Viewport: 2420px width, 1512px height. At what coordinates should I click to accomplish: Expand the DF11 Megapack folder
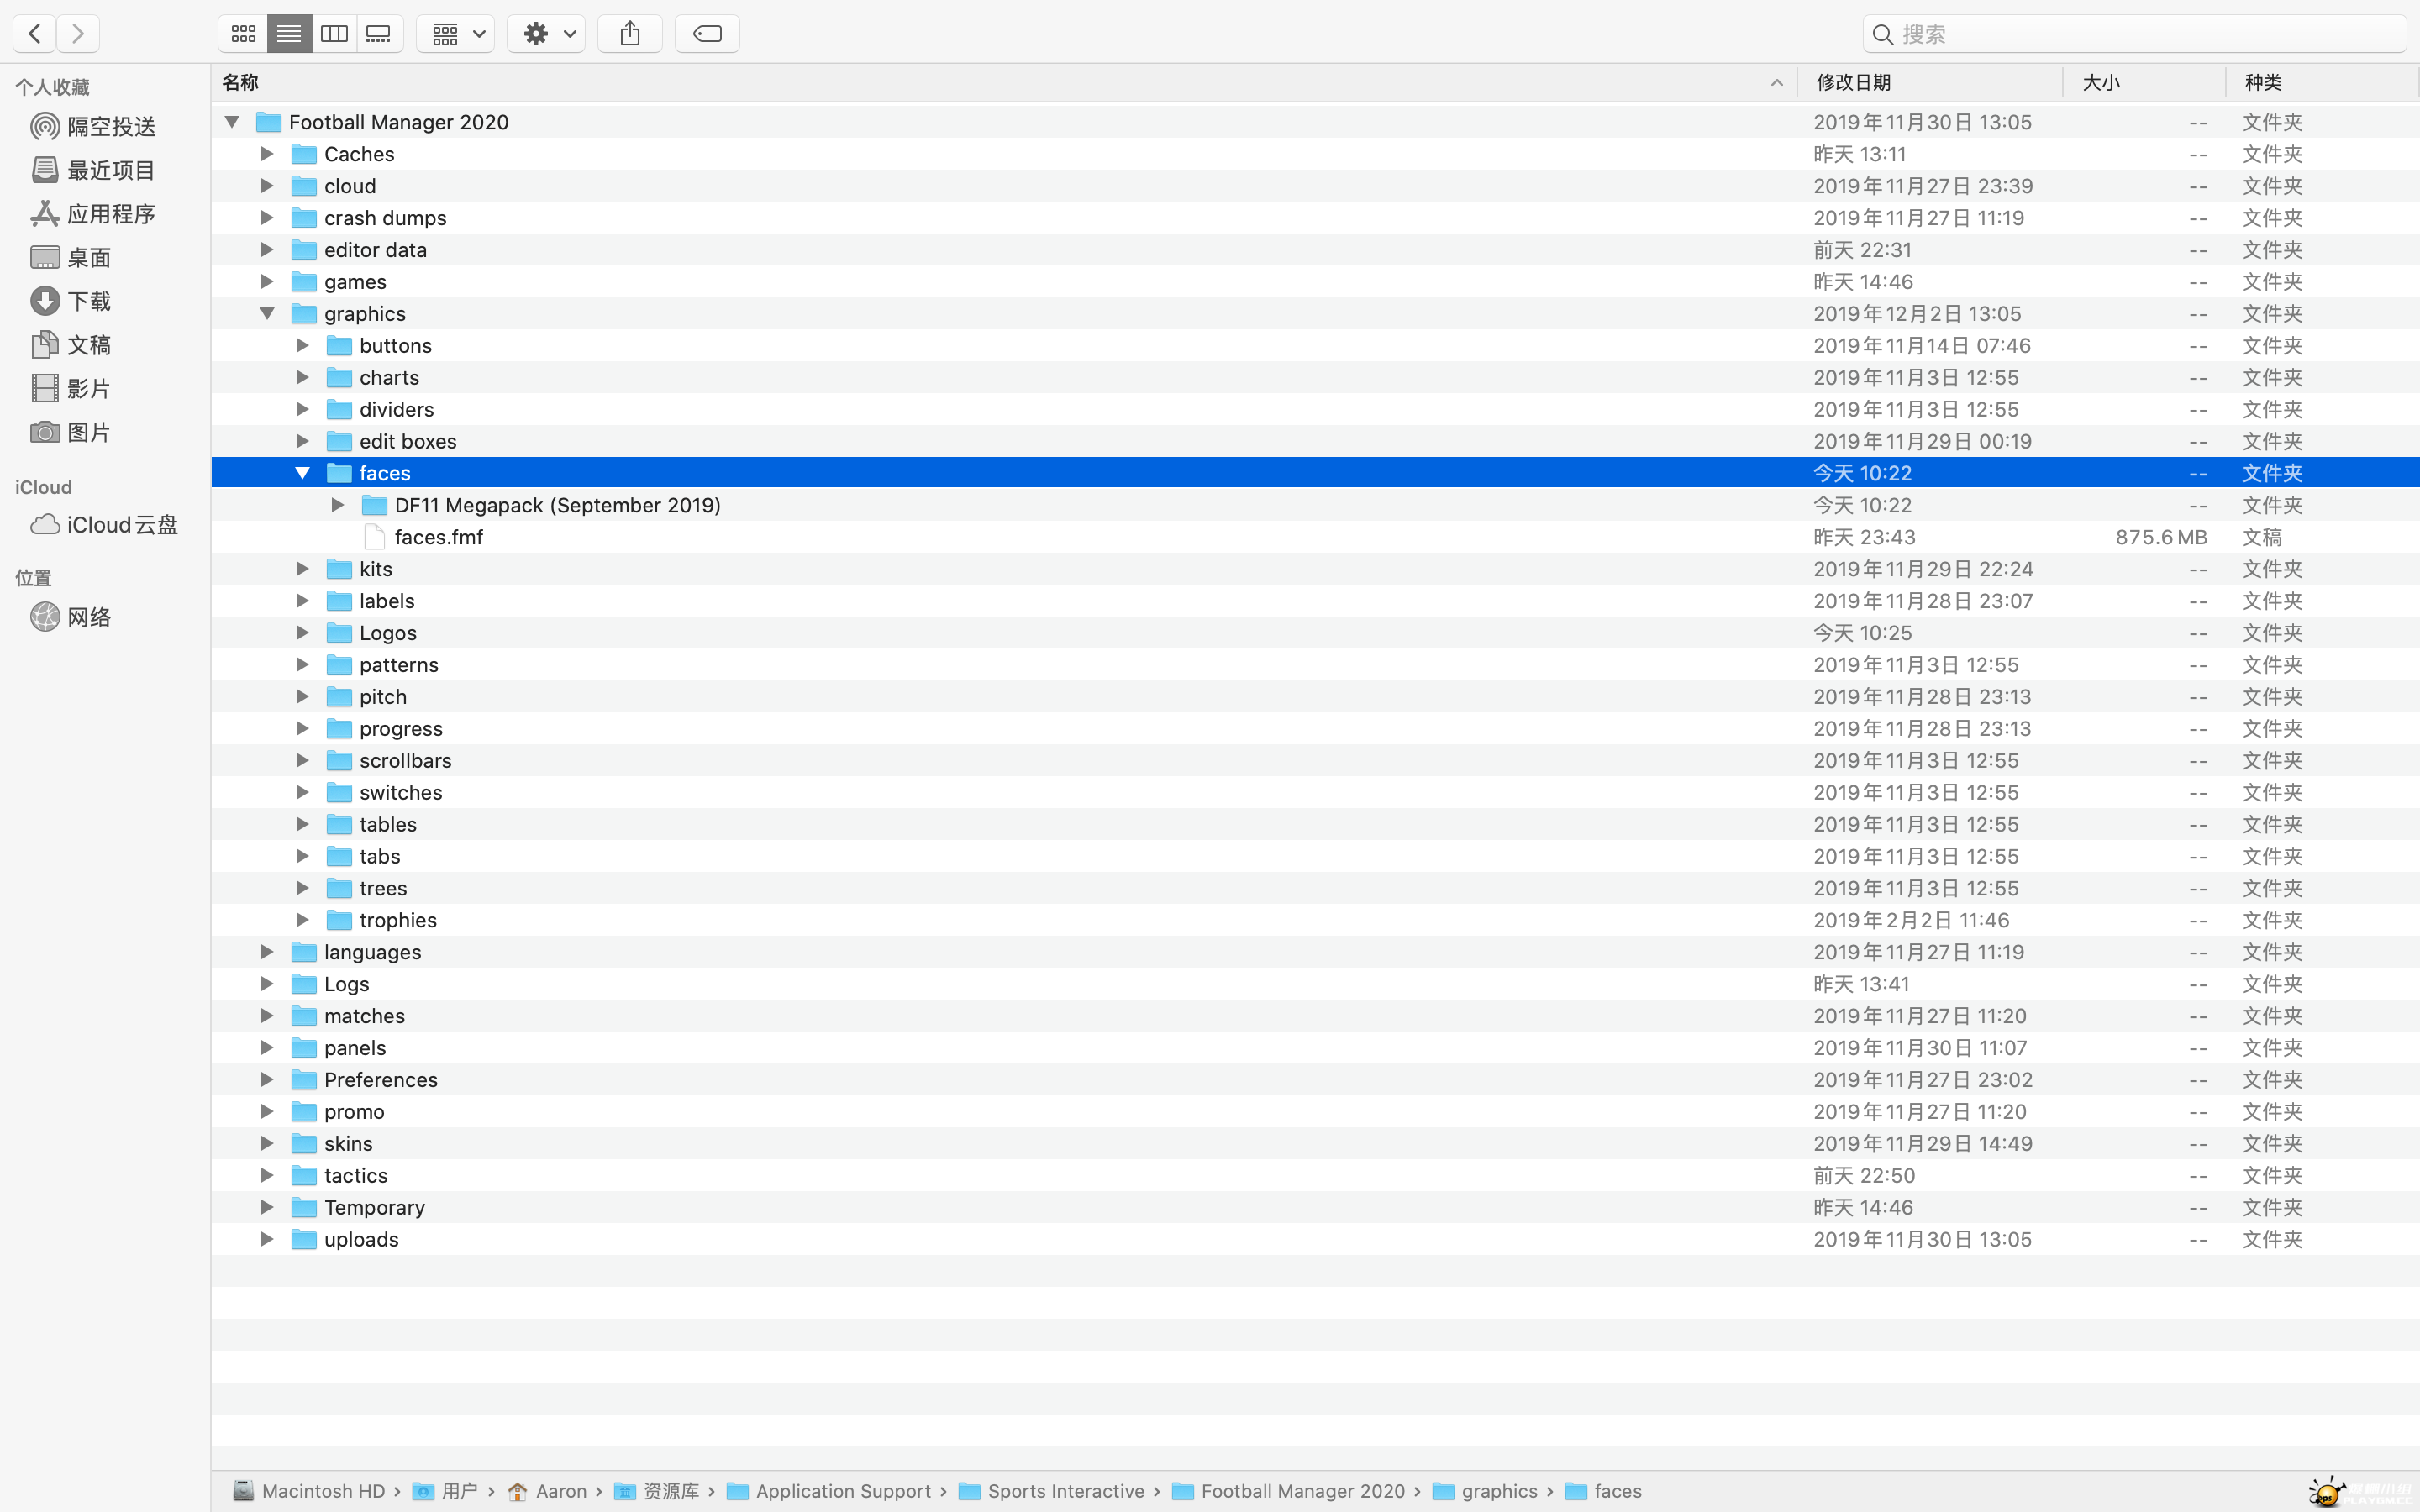coord(338,505)
